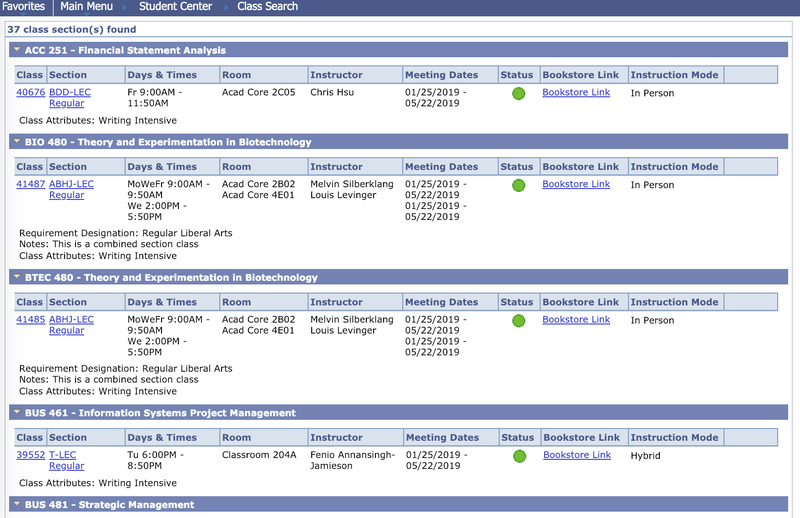Collapse the ACC 251 Financial Statement Analysis section
The image size is (800, 518).
tap(17, 50)
